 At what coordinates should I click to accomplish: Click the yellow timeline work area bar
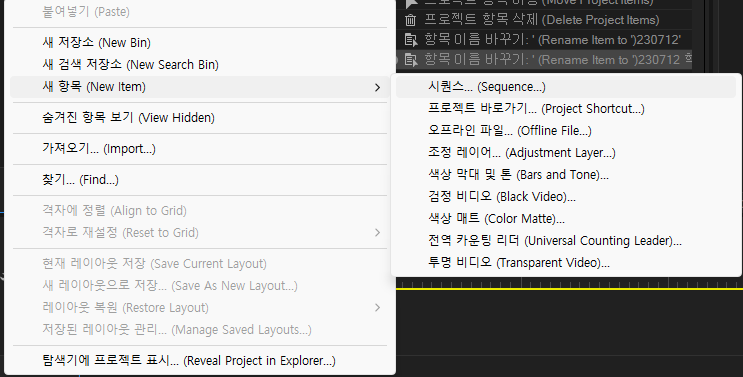pos(569,288)
